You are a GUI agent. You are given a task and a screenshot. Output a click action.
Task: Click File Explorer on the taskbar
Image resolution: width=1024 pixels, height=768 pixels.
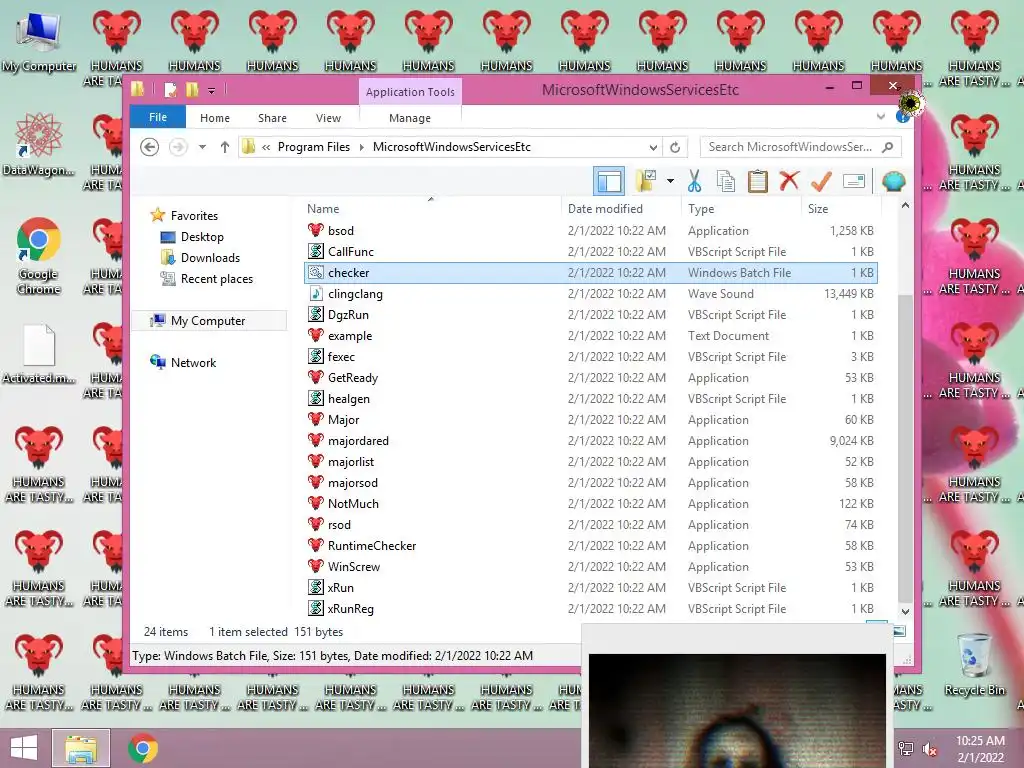click(81, 748)
